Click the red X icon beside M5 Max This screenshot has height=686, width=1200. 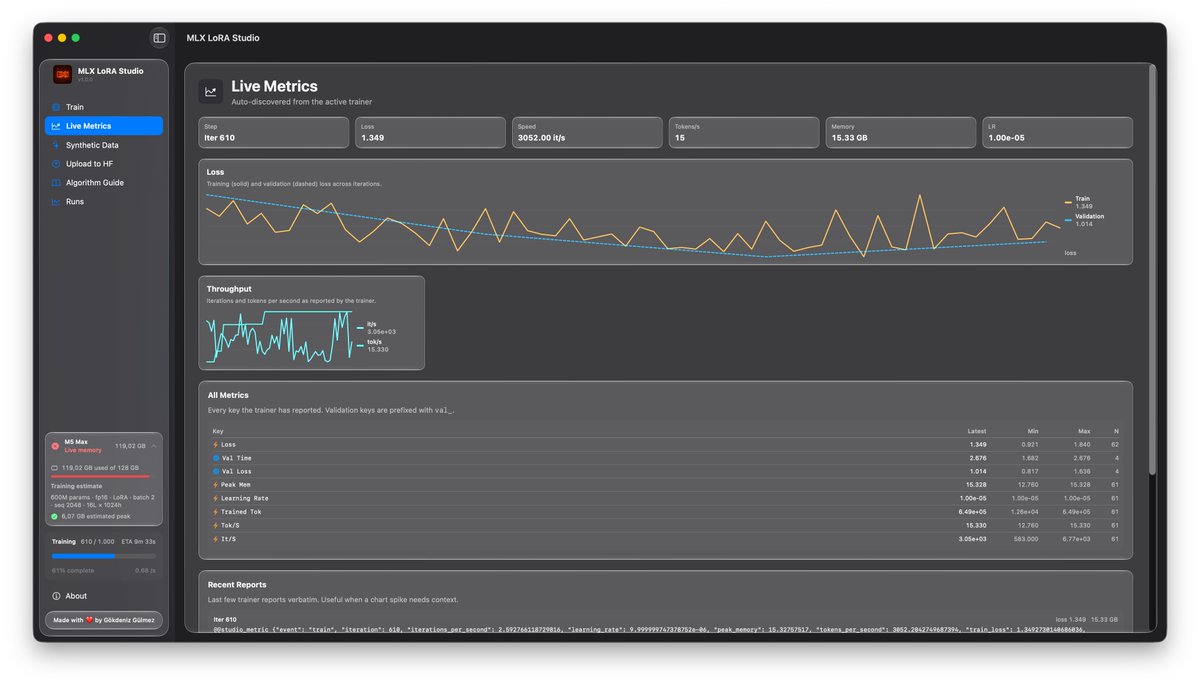click(x=56, y=446)
